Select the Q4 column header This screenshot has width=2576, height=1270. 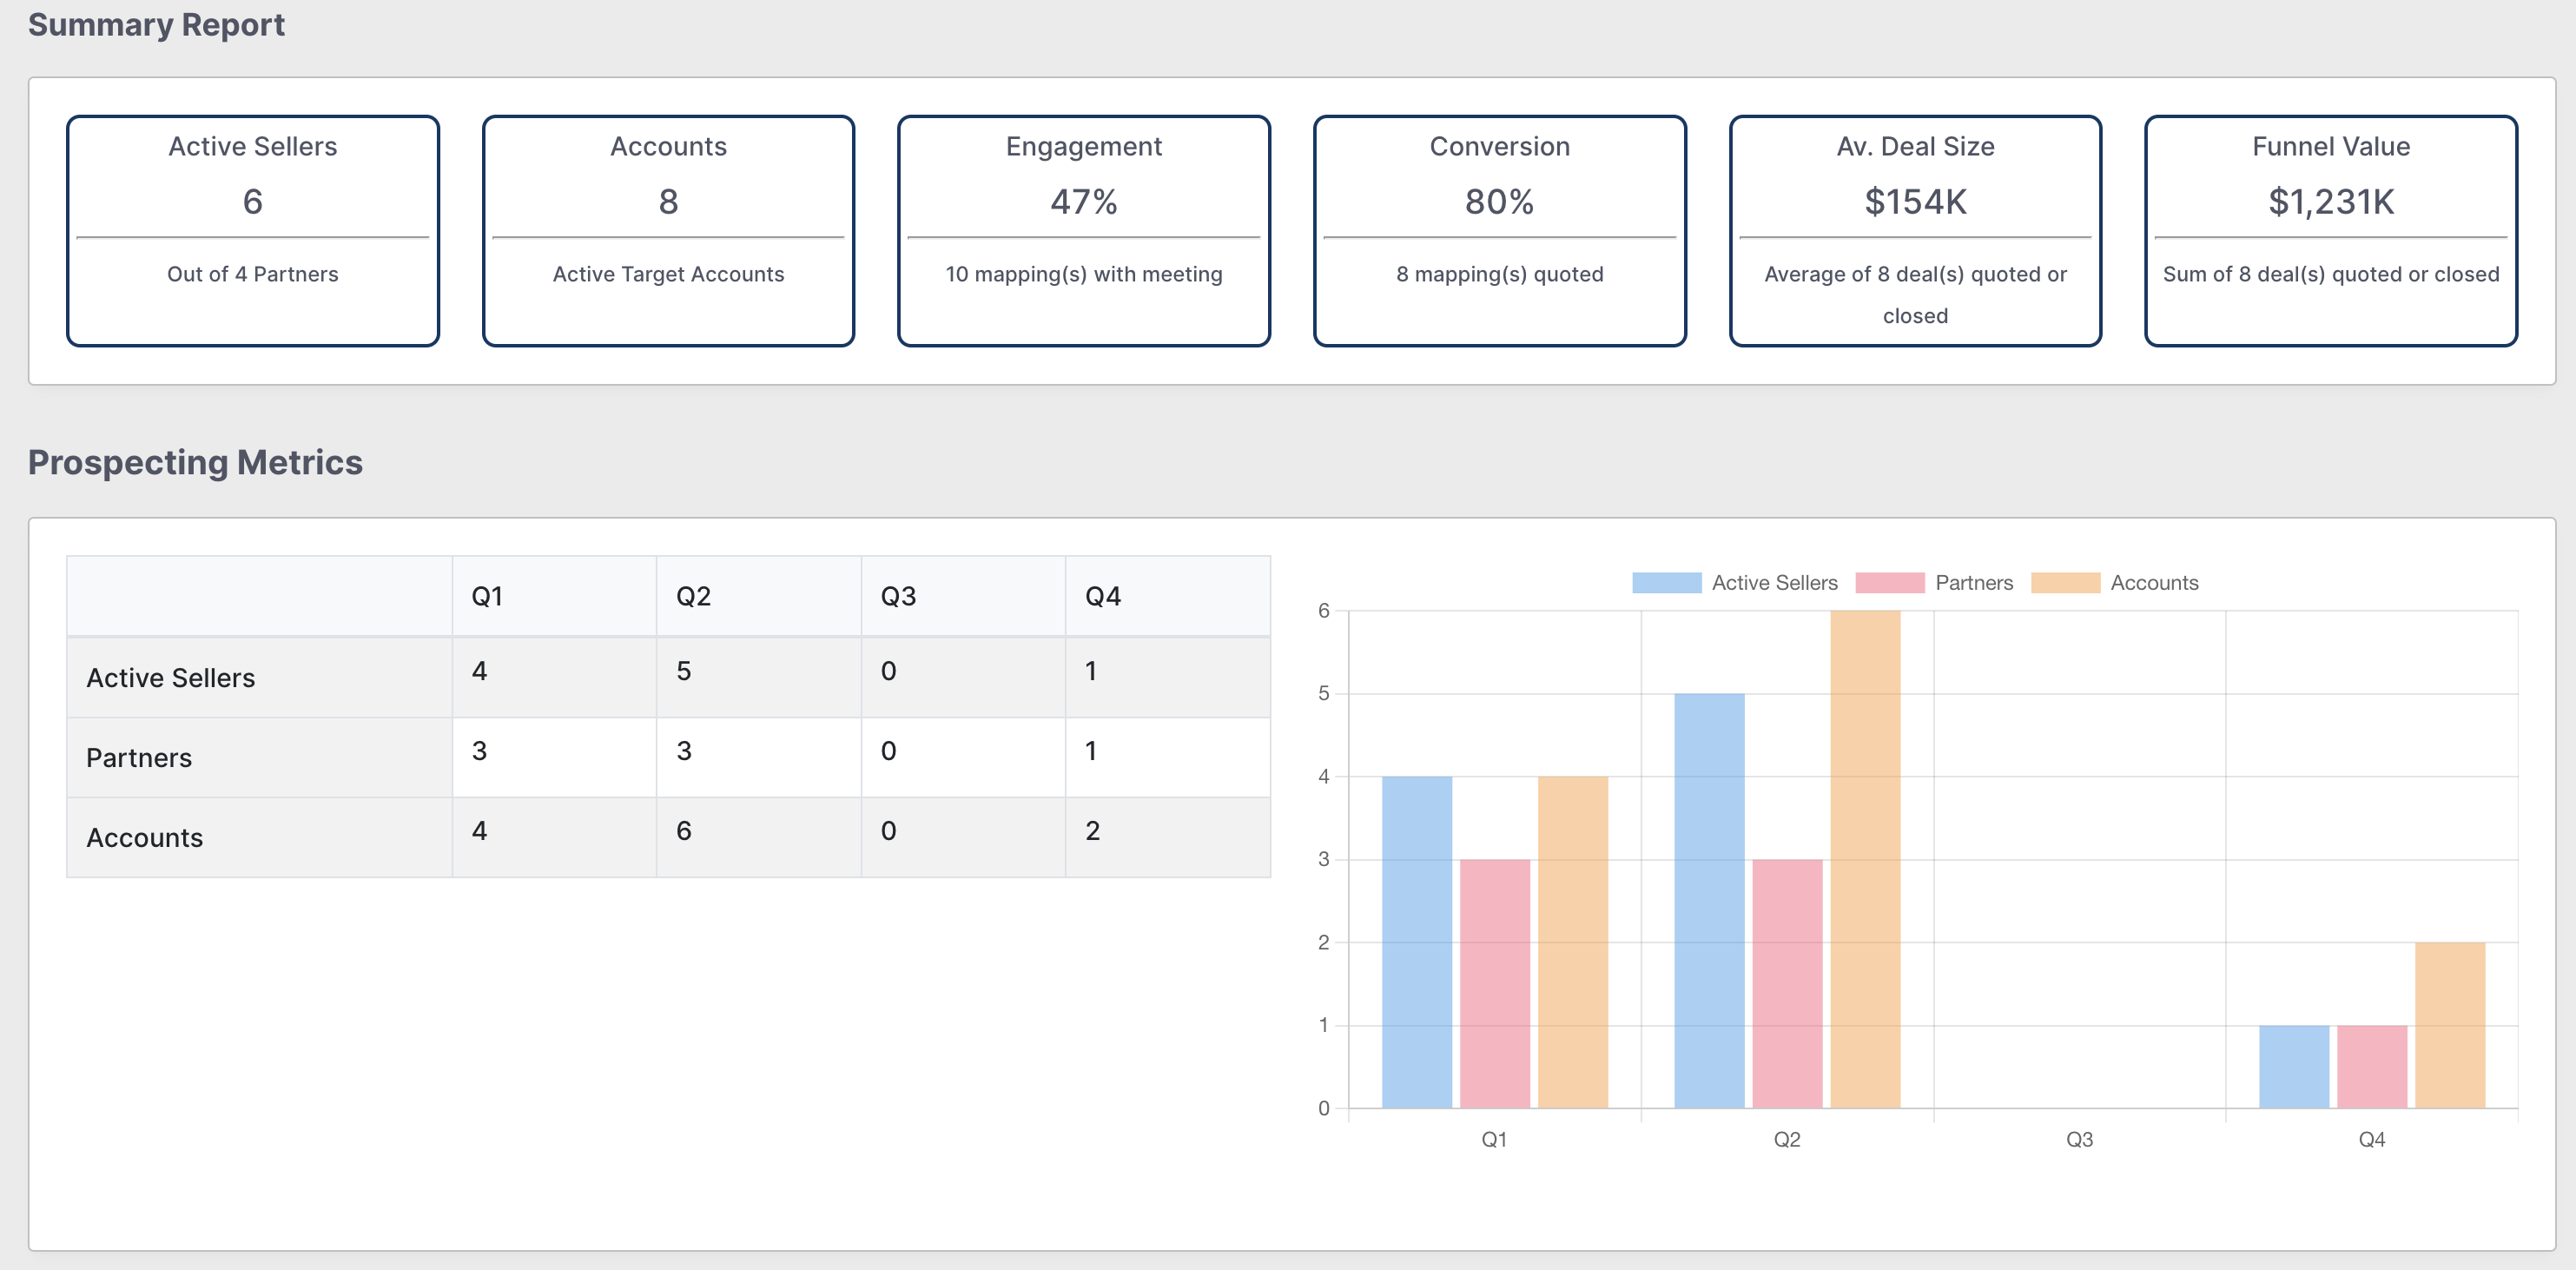click(x=1103, y=596)
